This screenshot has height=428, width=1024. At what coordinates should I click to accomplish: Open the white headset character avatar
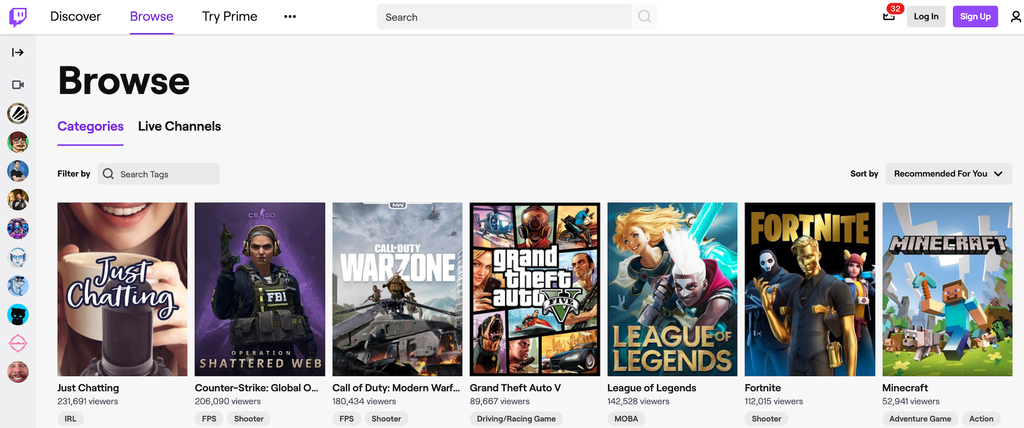coord(18,257)
